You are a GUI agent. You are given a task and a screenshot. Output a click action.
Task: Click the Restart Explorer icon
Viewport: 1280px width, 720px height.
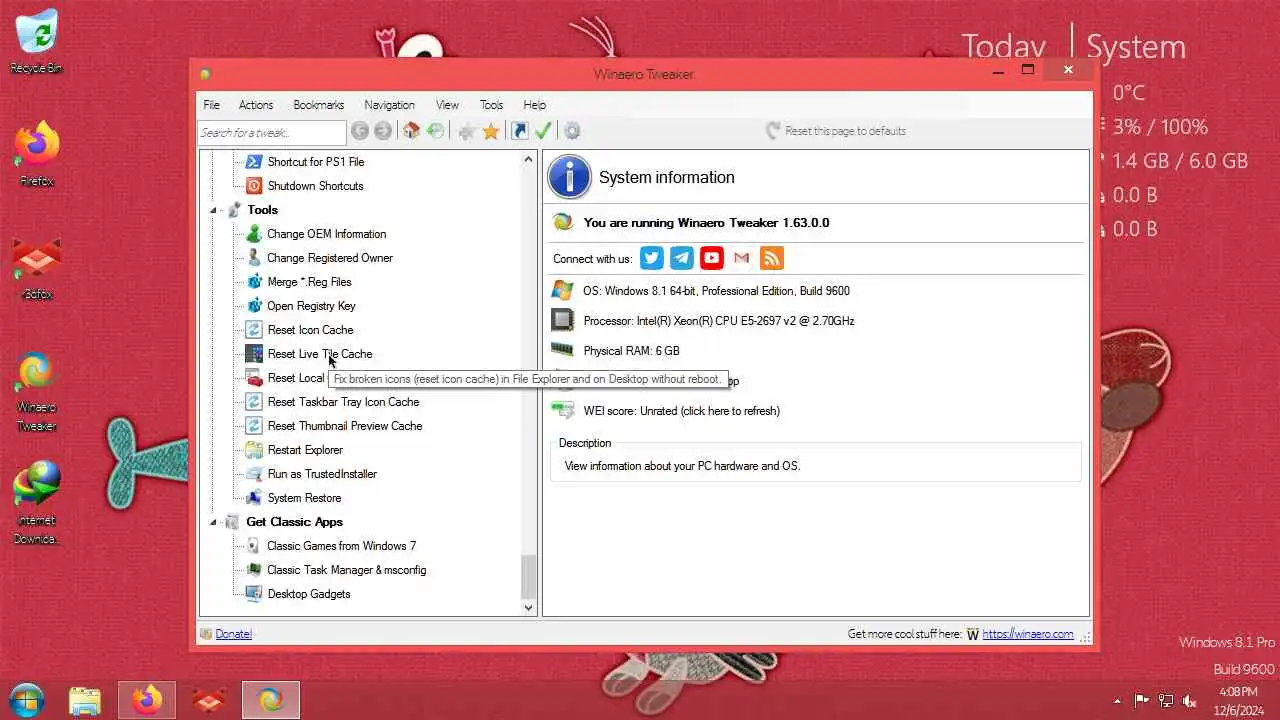tap(254, 450)
